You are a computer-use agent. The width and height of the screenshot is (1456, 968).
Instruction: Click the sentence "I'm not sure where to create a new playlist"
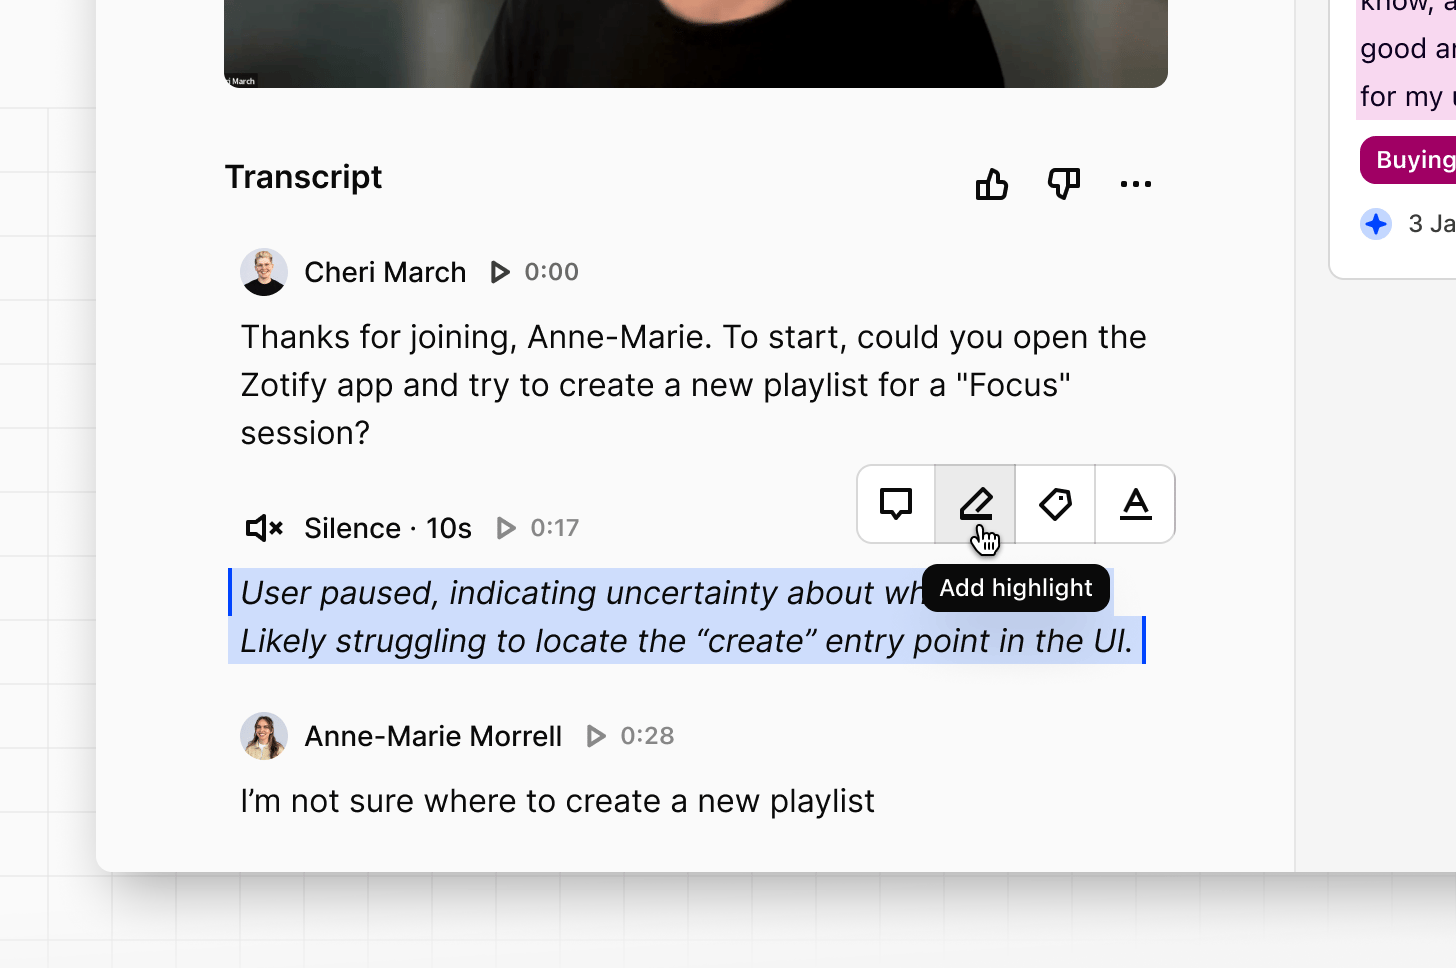tap(558, 801)
